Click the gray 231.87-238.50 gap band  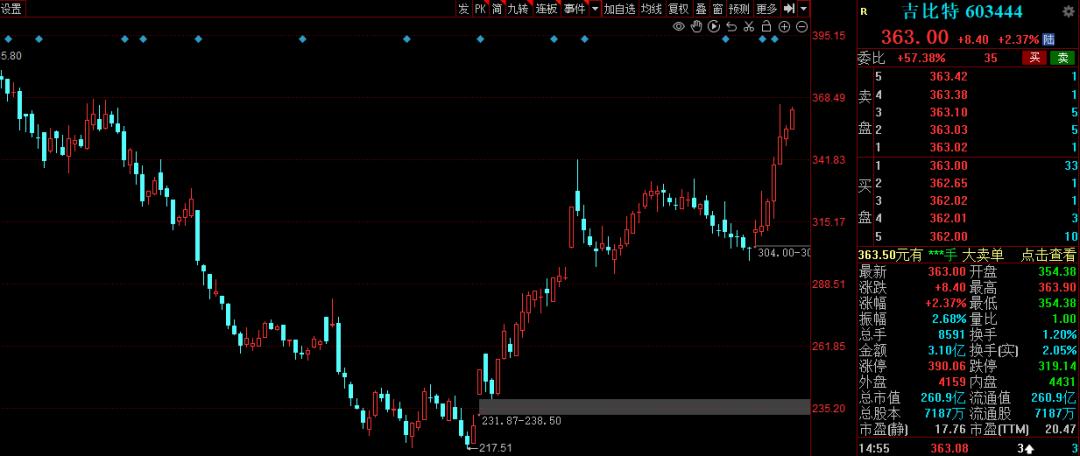(x=644, y=407)
